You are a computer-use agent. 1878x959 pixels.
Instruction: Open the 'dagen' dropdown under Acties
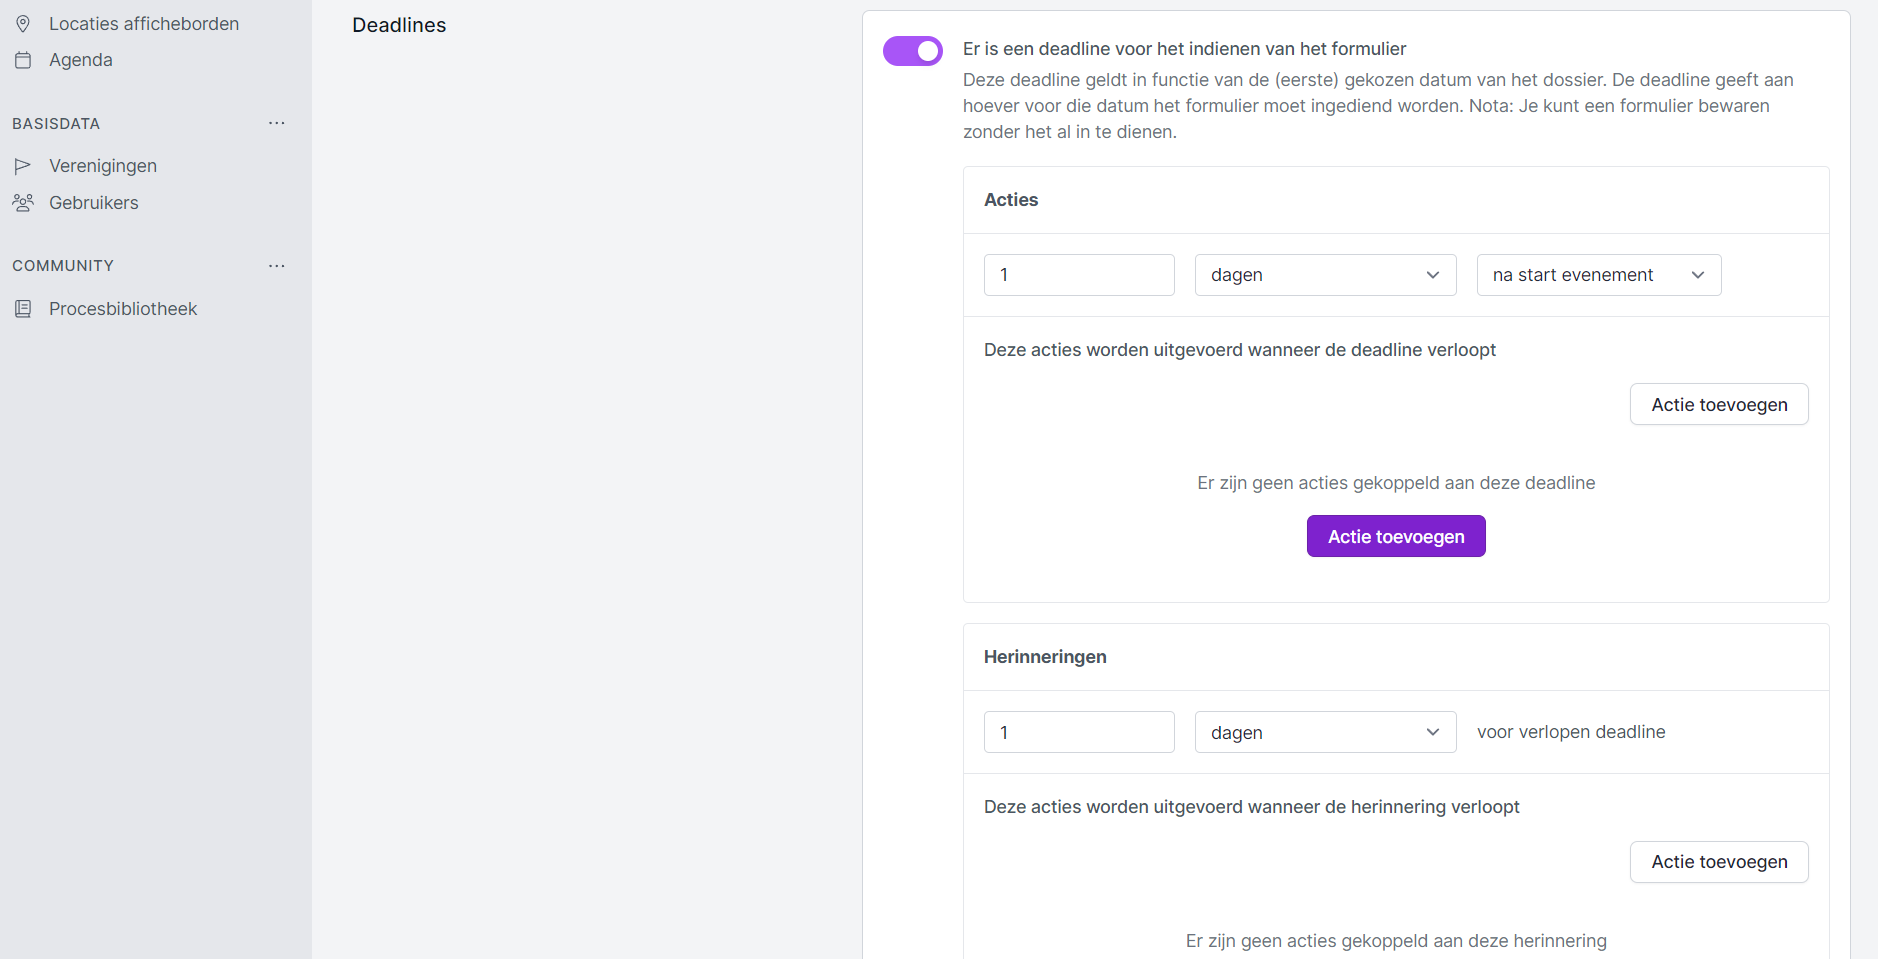(x=1324, y=275)
